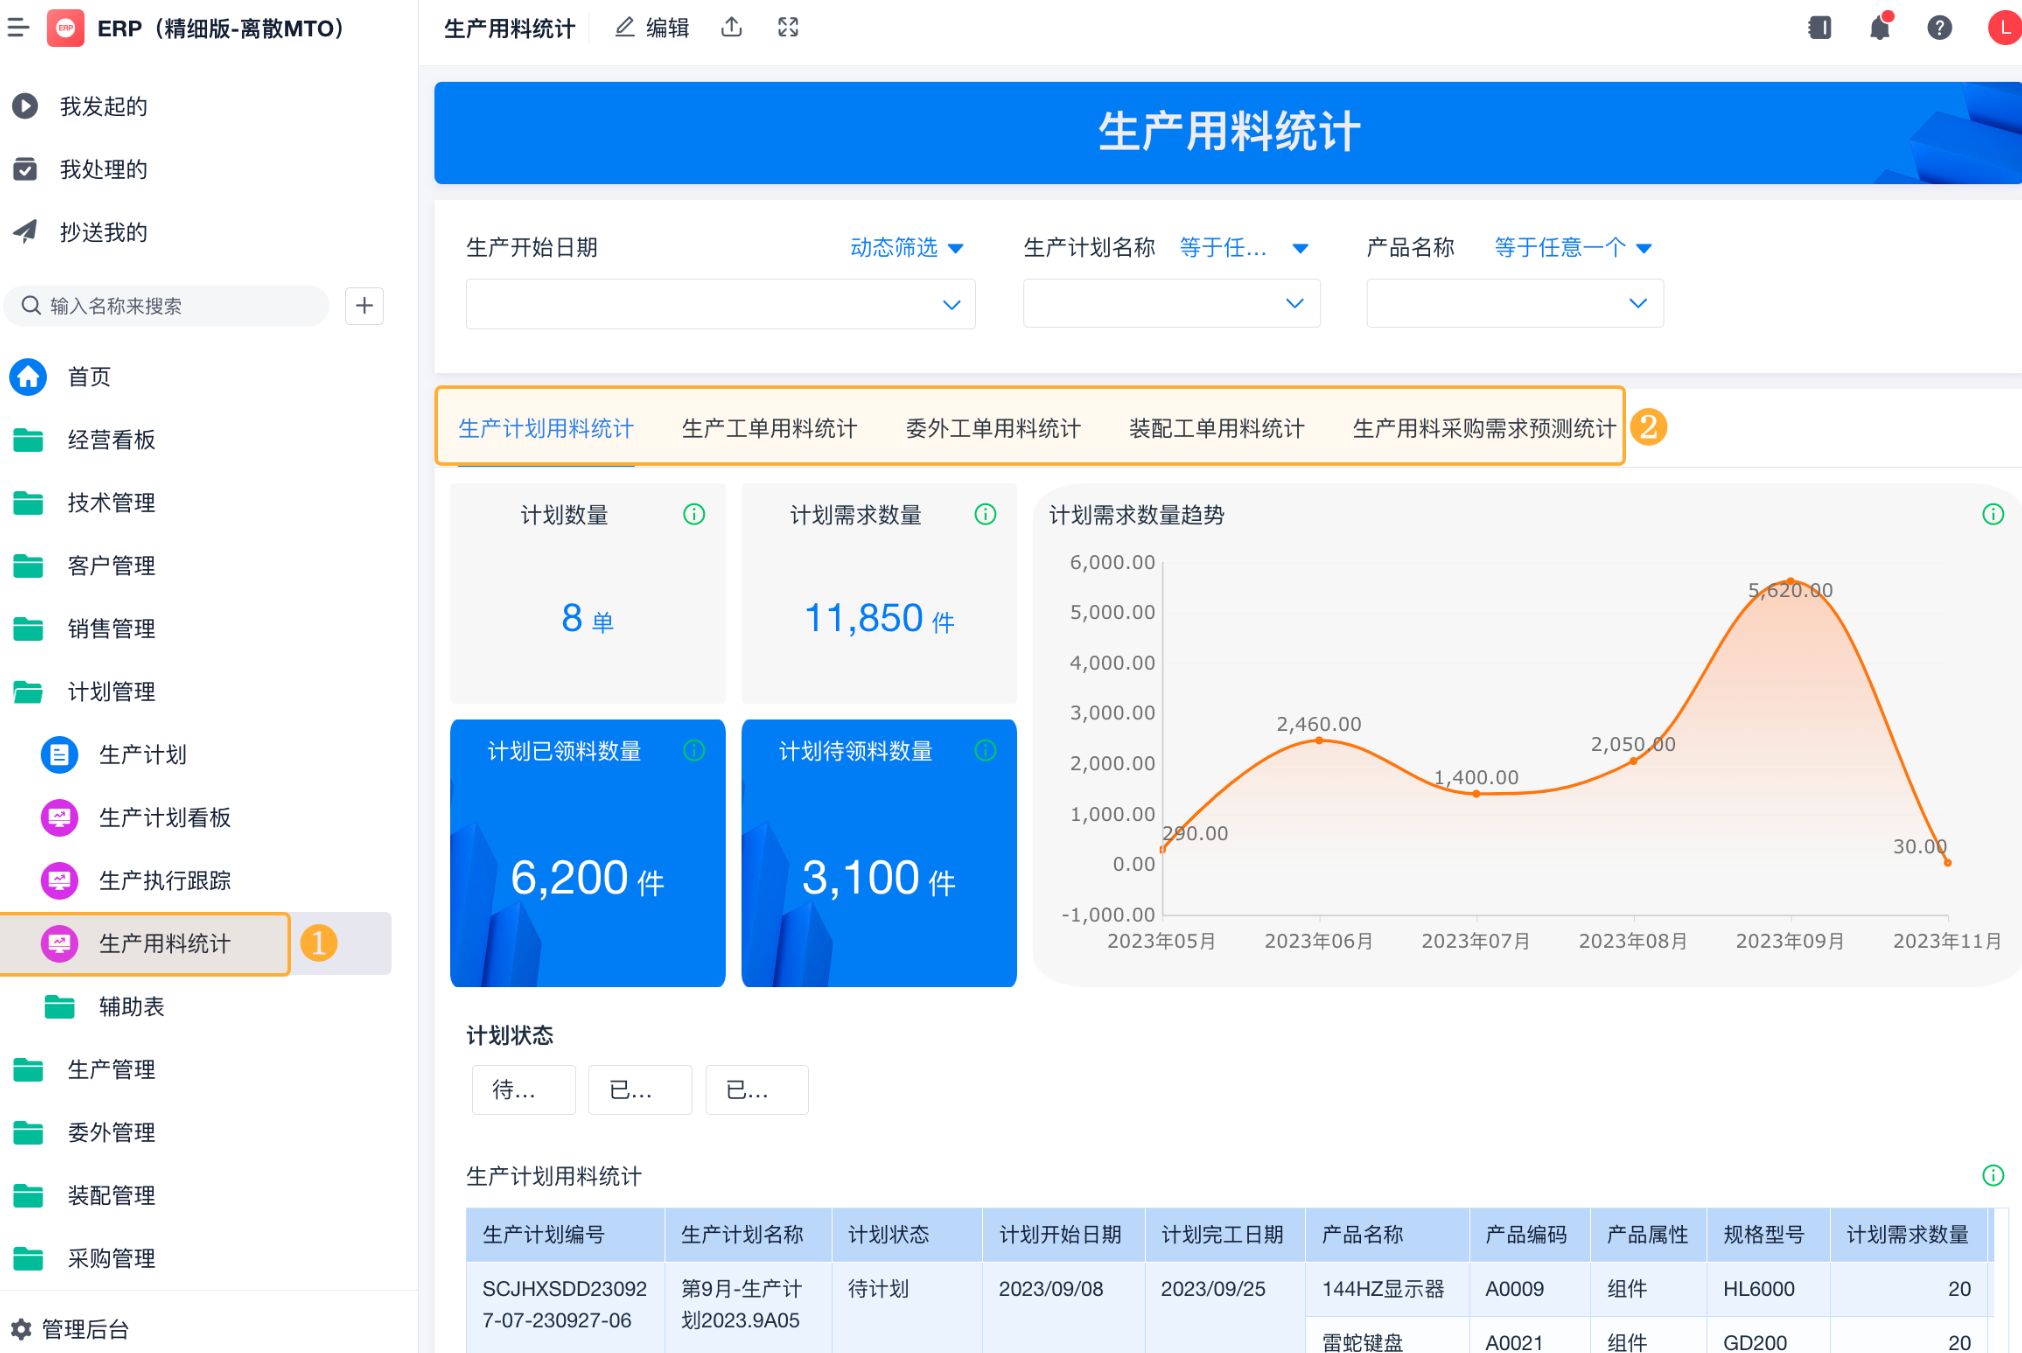2022x1353 pixels.
Task: Collapse sidebar with hamburger menu icon
Action: [18, 27]
